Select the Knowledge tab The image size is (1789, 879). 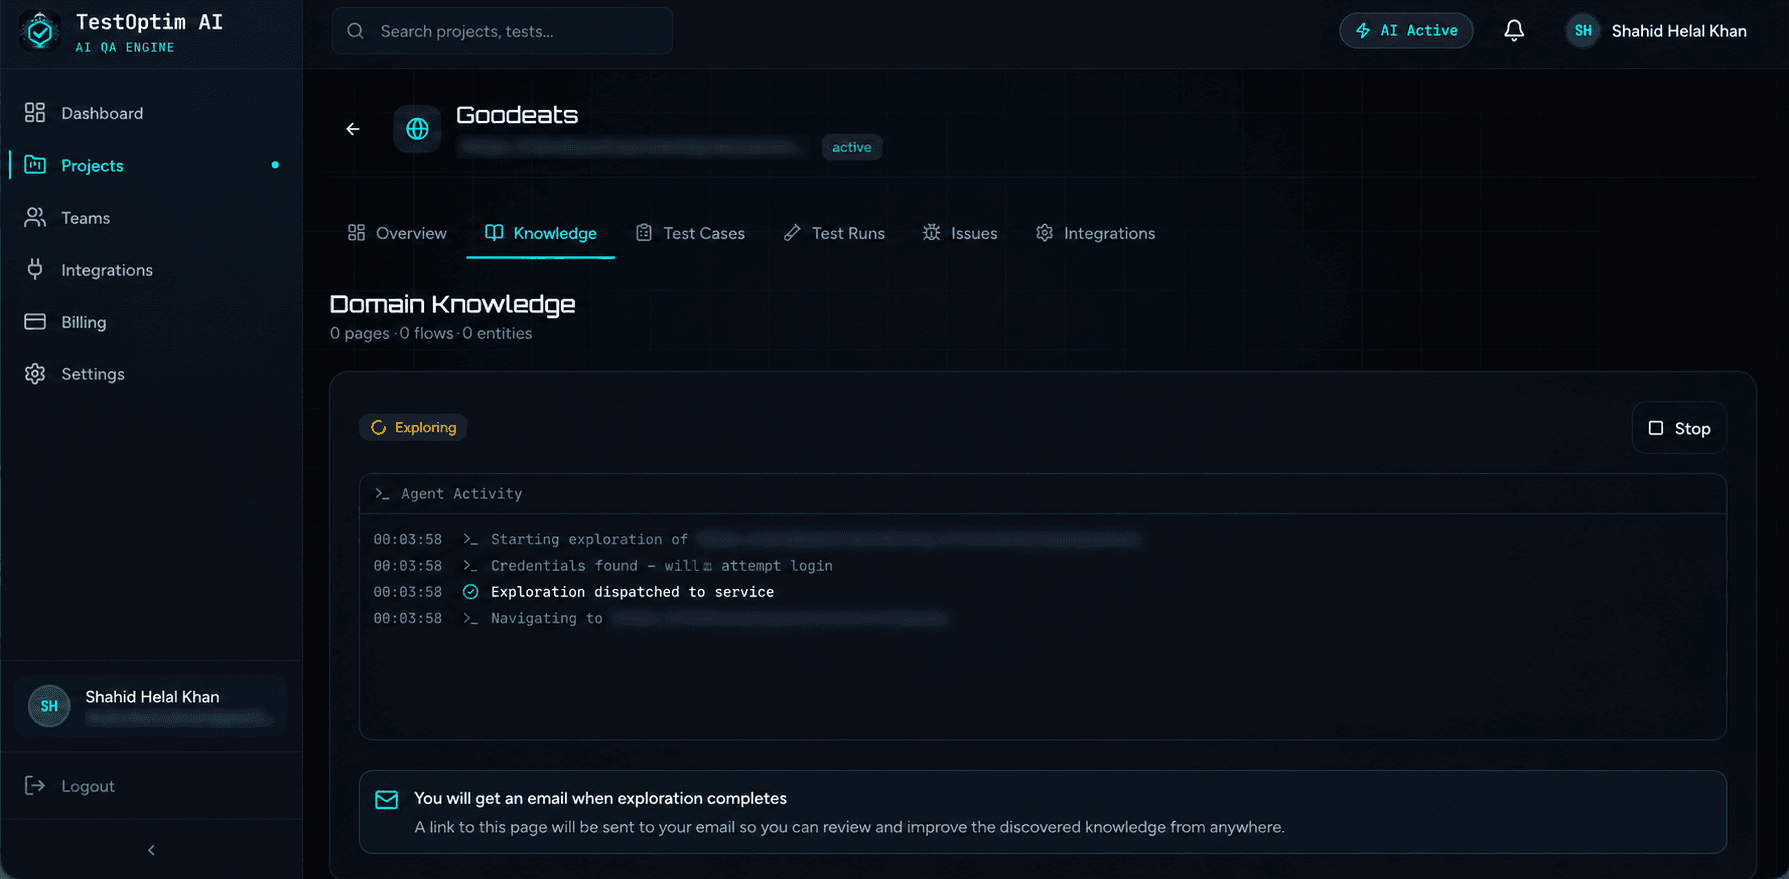click(x=540, y=233)
